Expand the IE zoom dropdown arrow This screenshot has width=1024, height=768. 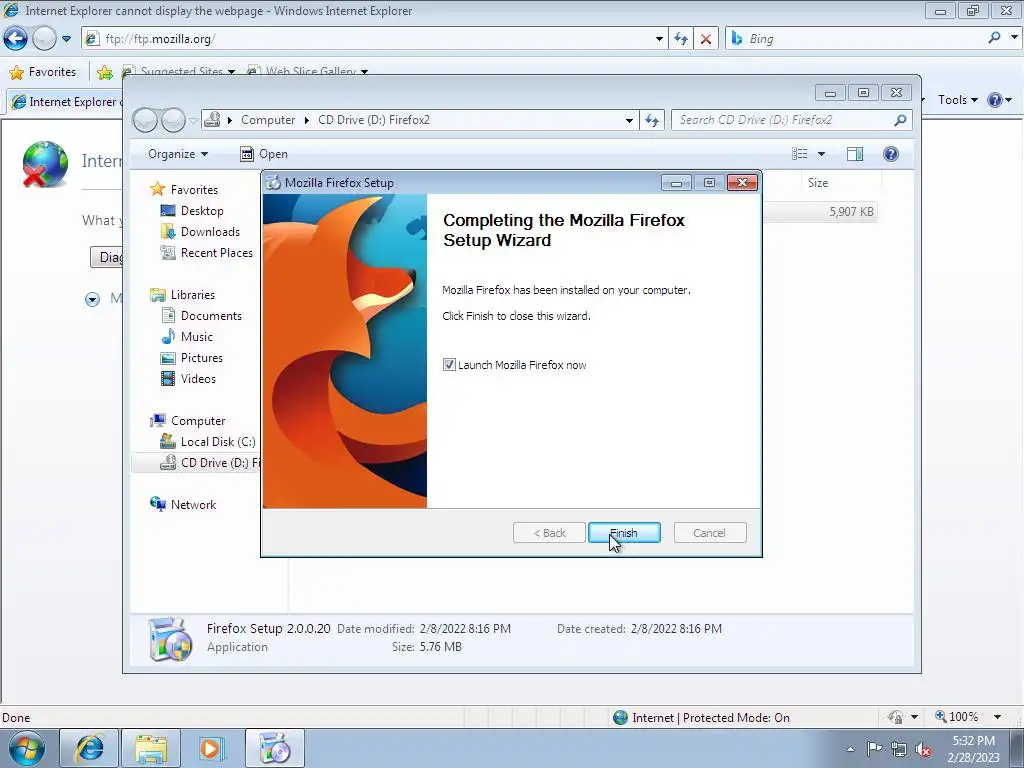(997, 717)
